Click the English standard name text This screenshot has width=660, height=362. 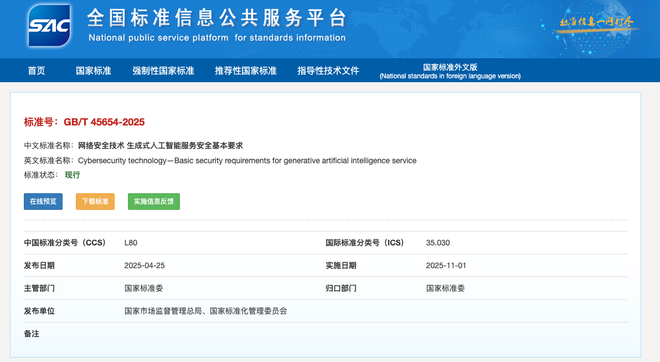pos(247,160)
